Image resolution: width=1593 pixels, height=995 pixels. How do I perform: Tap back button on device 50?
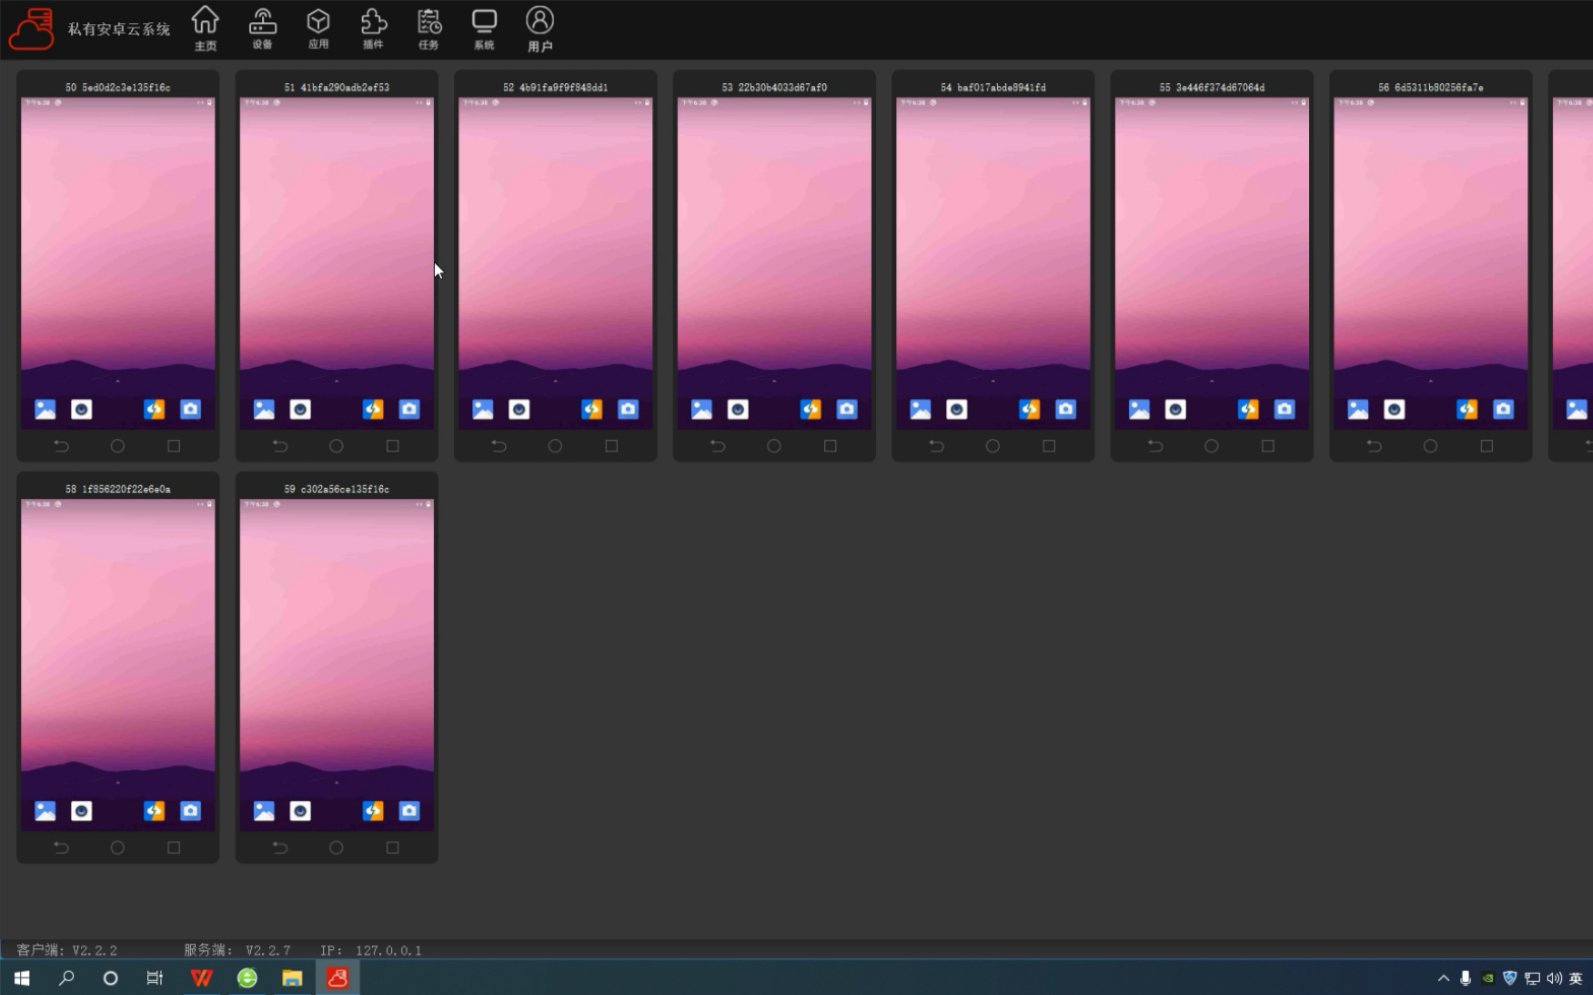(x=61, y=446)
